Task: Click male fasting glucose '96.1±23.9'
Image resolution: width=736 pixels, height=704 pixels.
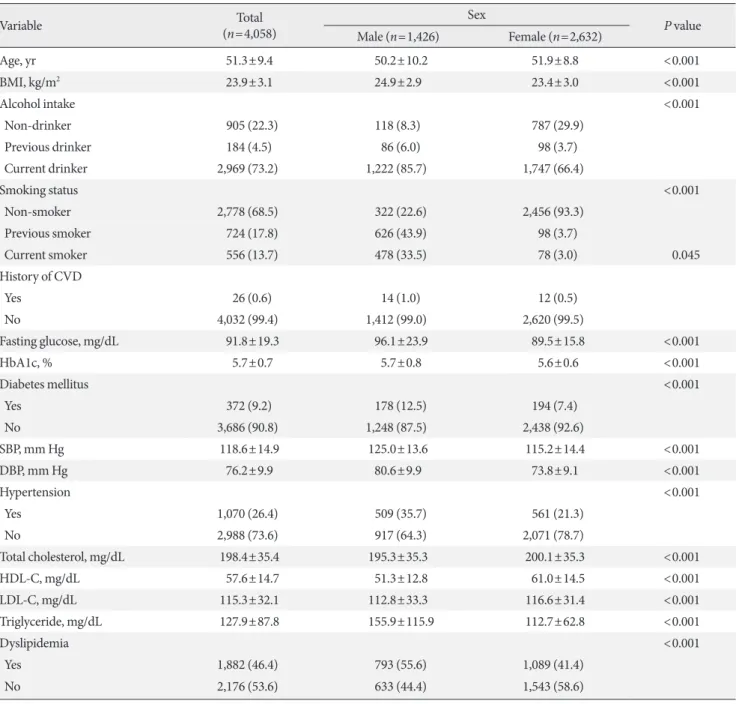Action: pyautogui.click(x=401, y=341)
